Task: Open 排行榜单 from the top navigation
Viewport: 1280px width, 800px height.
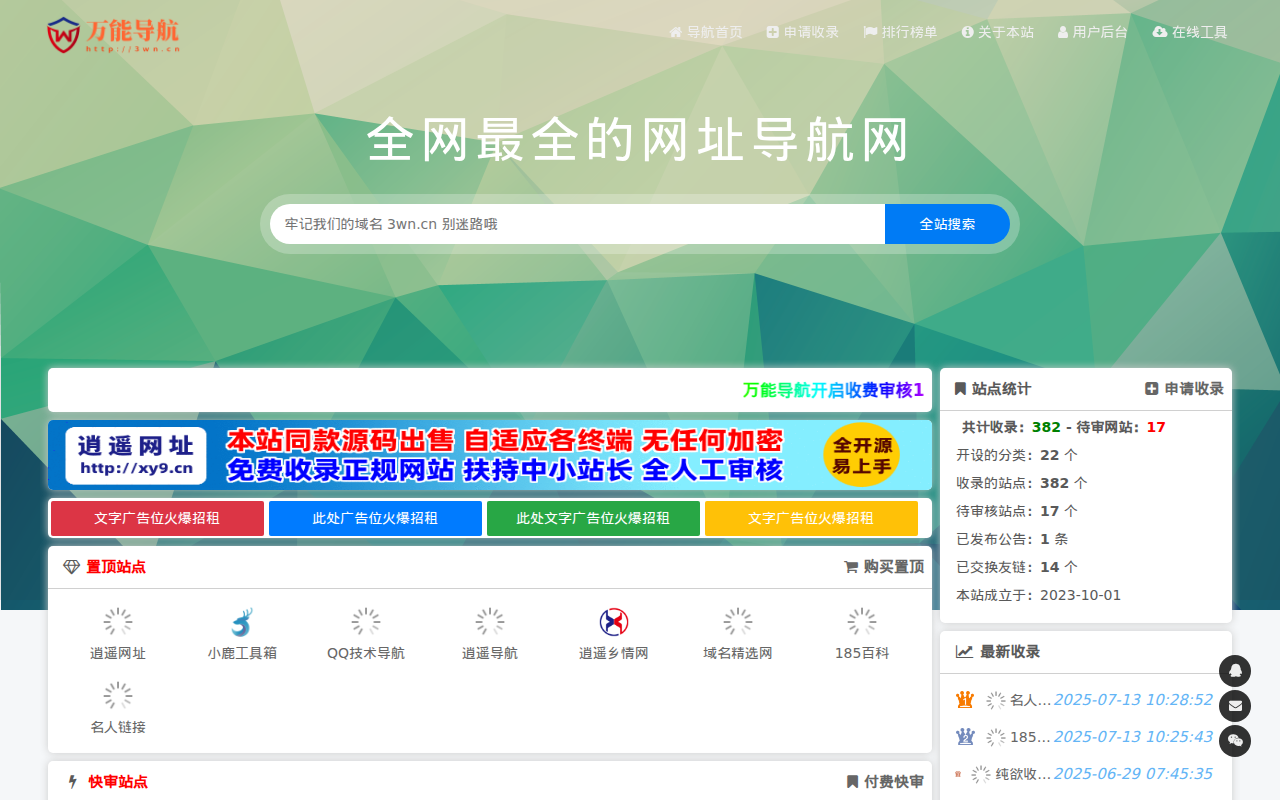Action: point(900,32)
